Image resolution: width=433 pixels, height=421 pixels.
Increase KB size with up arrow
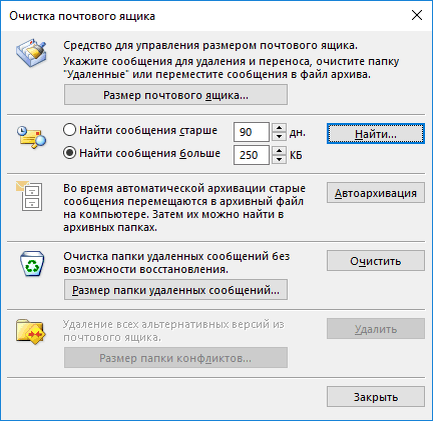coord(279,150)
